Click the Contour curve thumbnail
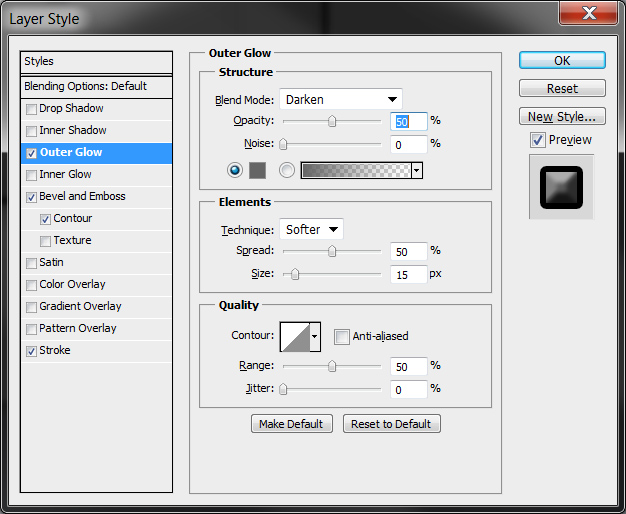626x514 pixels. (295, 337)
